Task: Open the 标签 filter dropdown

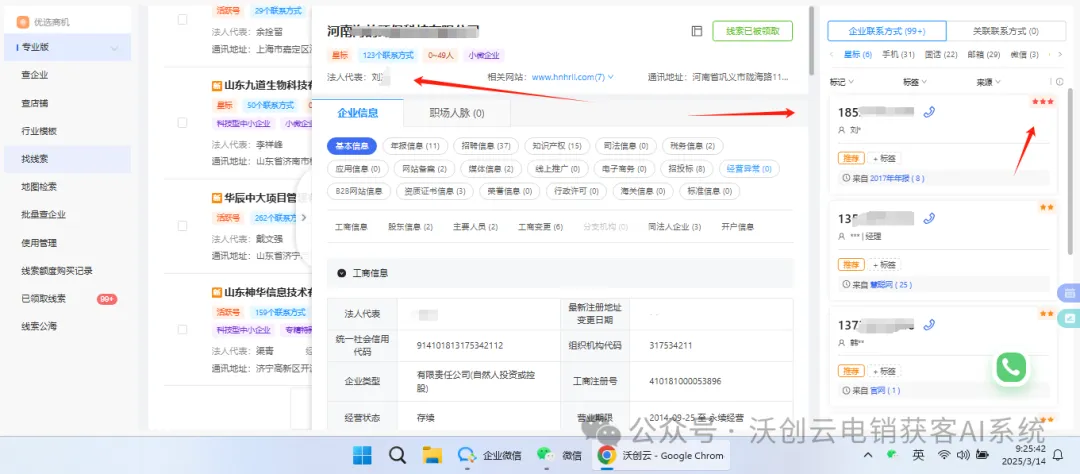Action: tap(915, 82)
